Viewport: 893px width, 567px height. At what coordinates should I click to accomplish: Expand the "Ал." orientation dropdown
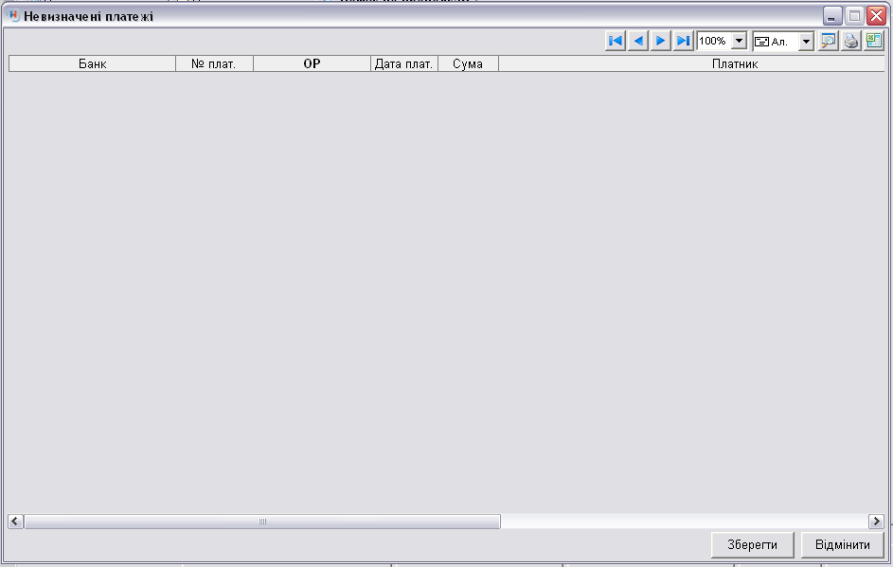[807, 41]
